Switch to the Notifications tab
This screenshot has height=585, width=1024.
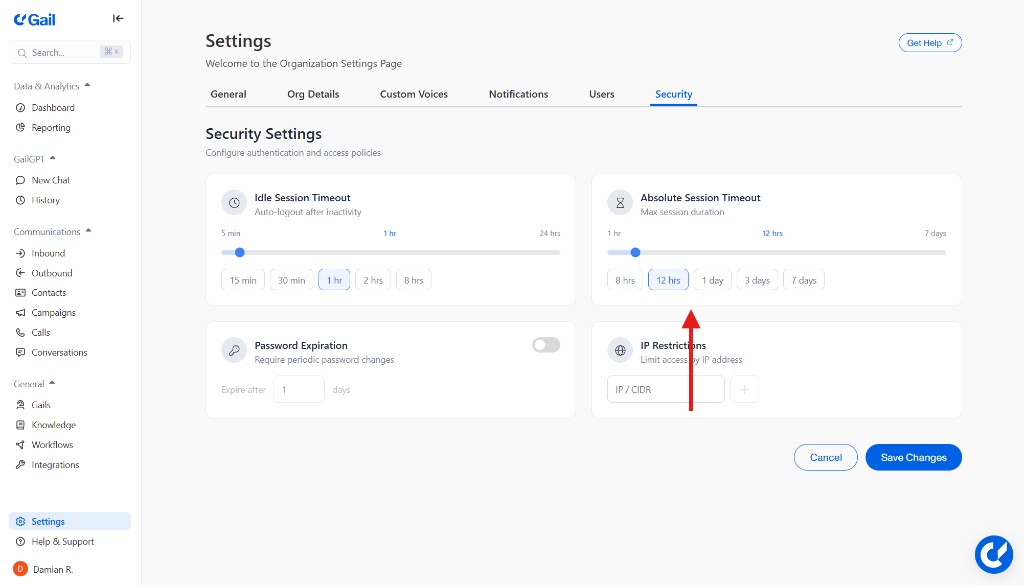[x=518, y=94]
